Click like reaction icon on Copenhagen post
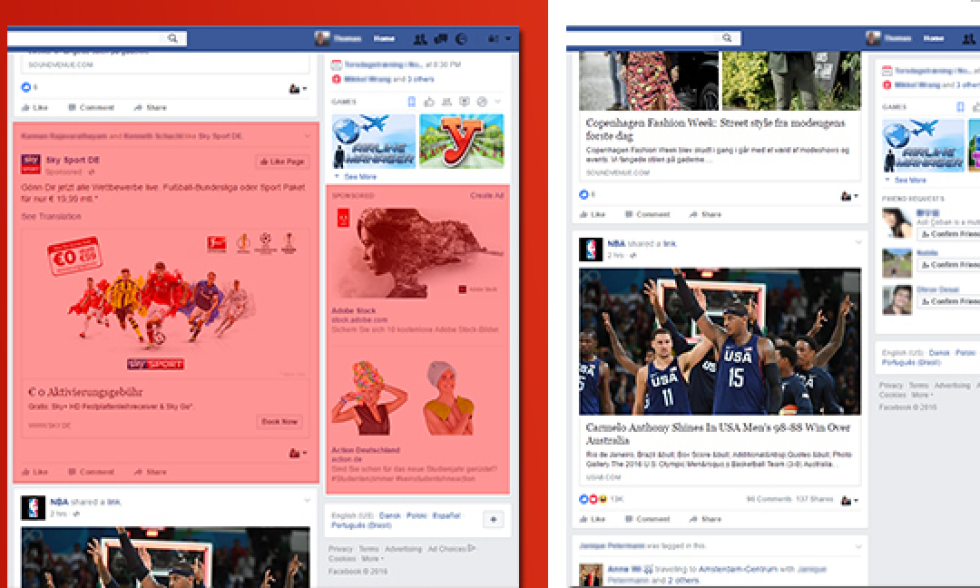 584,195
